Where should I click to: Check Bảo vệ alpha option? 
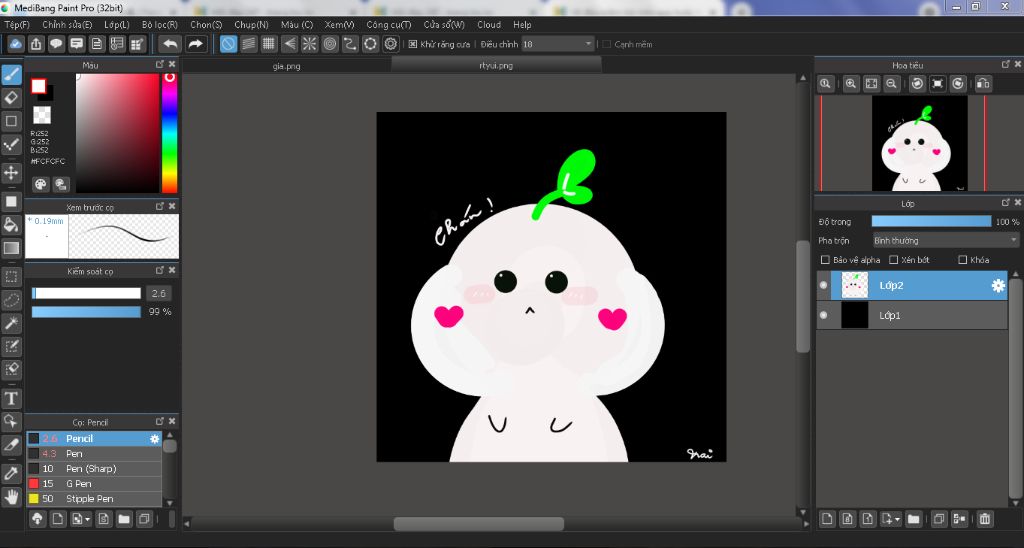[825, 260]
